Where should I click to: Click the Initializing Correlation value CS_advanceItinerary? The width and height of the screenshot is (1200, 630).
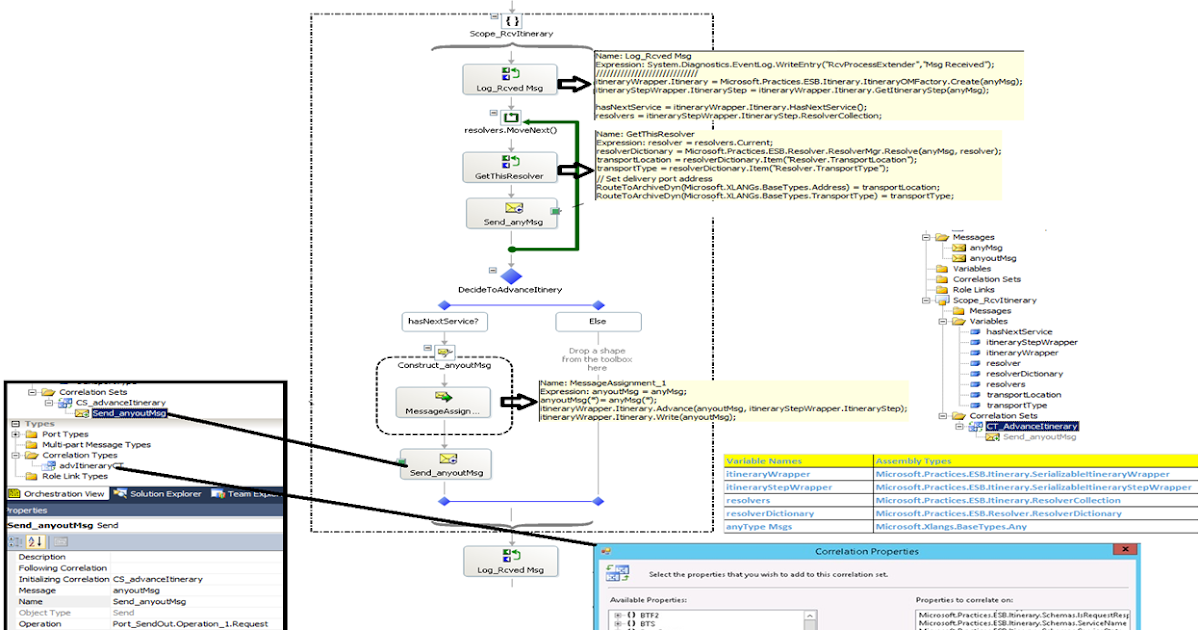click(x=155, y=579)
